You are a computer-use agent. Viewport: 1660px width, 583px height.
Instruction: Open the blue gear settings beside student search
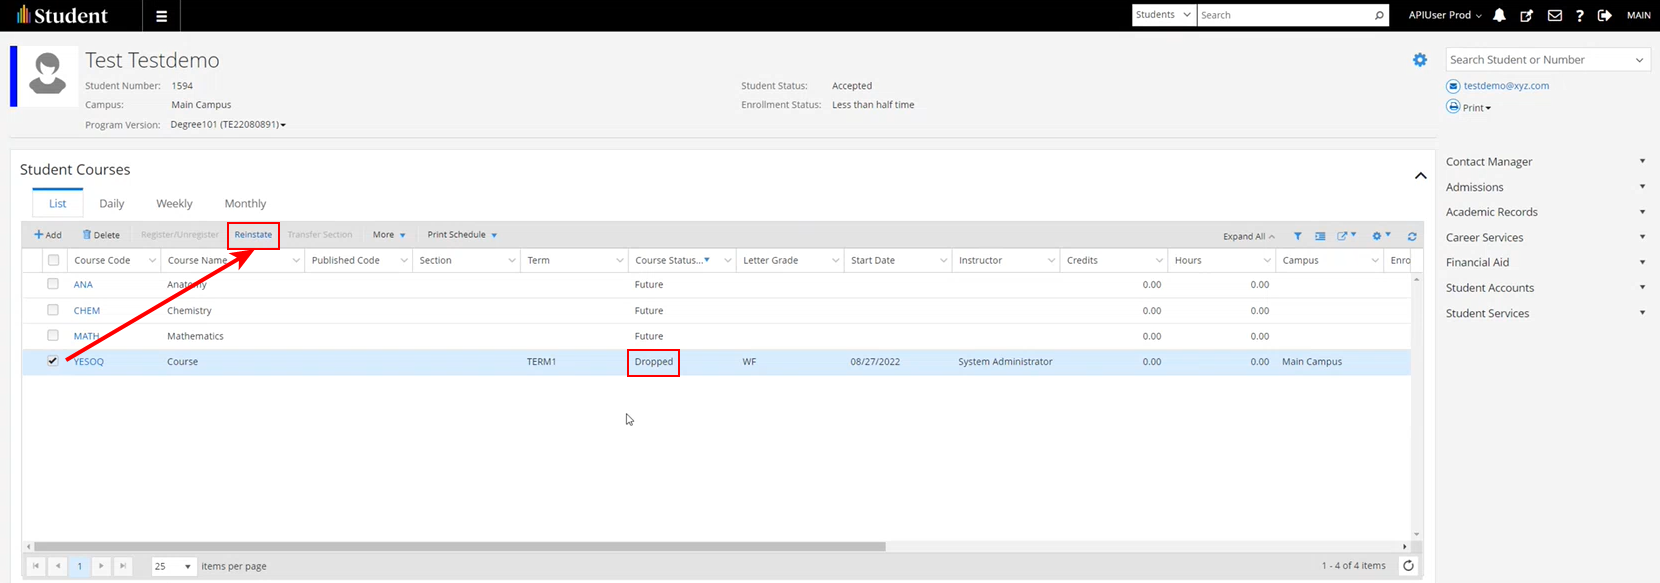[1420, 60]
